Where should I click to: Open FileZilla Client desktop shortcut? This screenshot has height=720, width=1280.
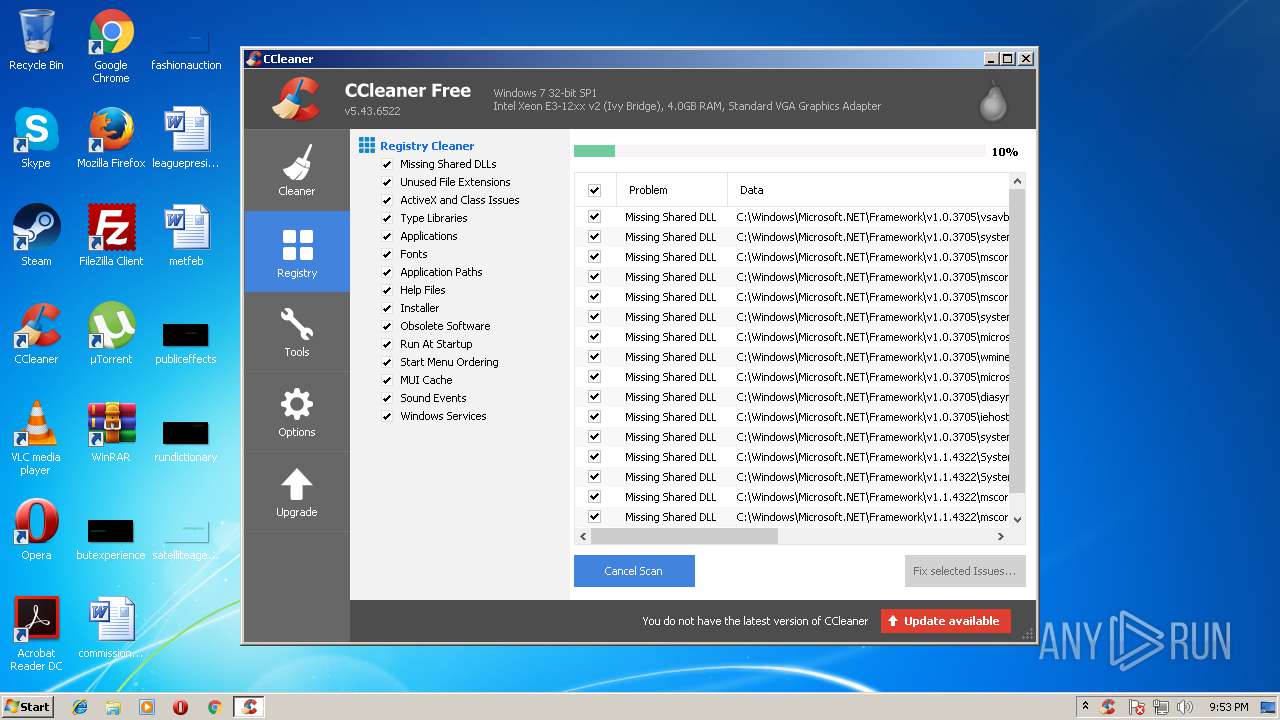[x=111, y=236]
